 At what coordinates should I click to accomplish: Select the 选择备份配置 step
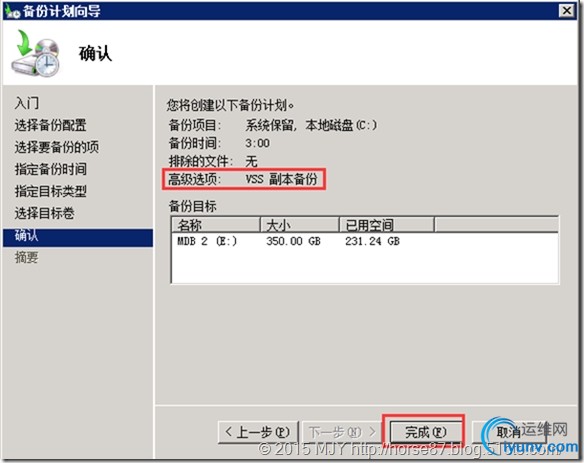click(x=50, y=125)
